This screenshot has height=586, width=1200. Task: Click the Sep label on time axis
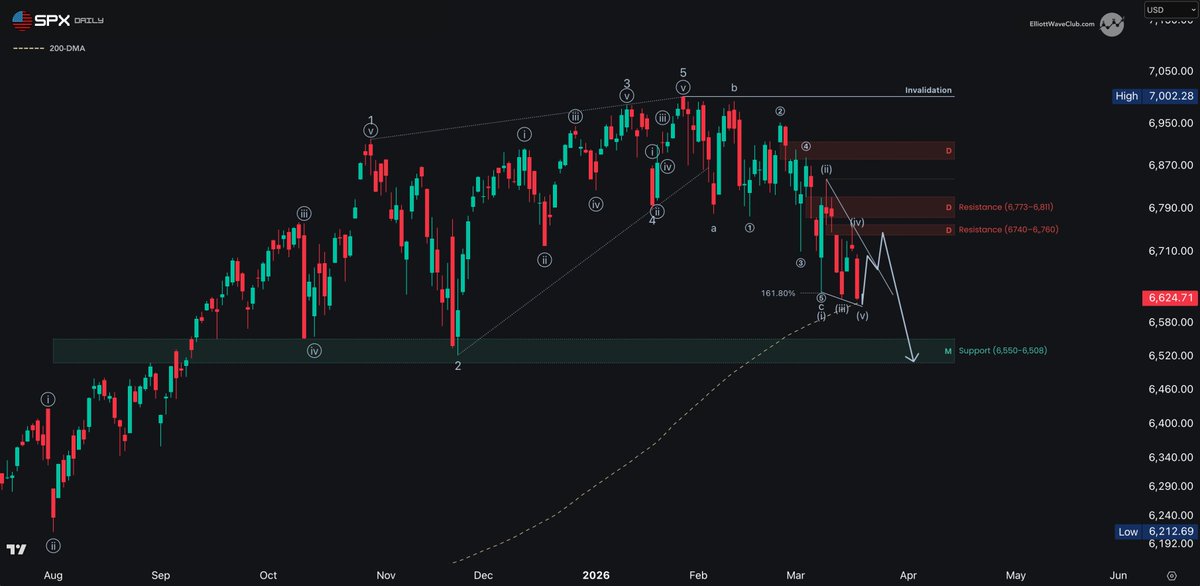coord(160,576)
